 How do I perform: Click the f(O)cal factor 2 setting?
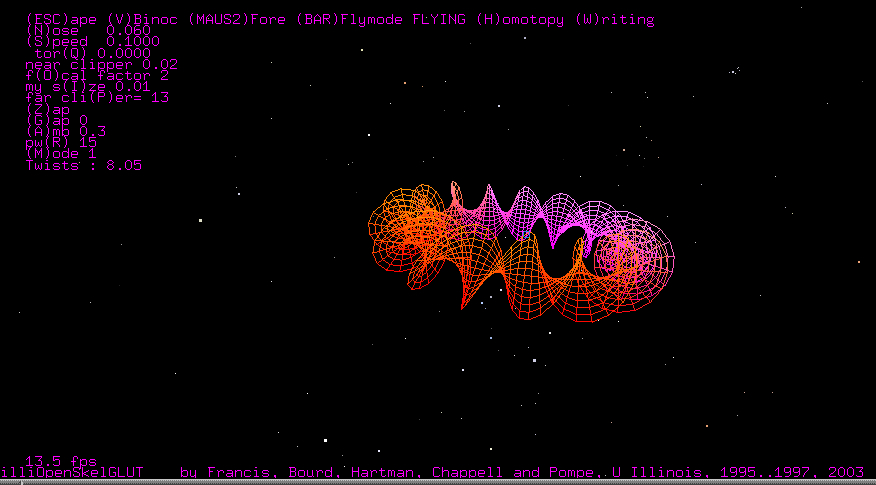click(x=96, y=75)
